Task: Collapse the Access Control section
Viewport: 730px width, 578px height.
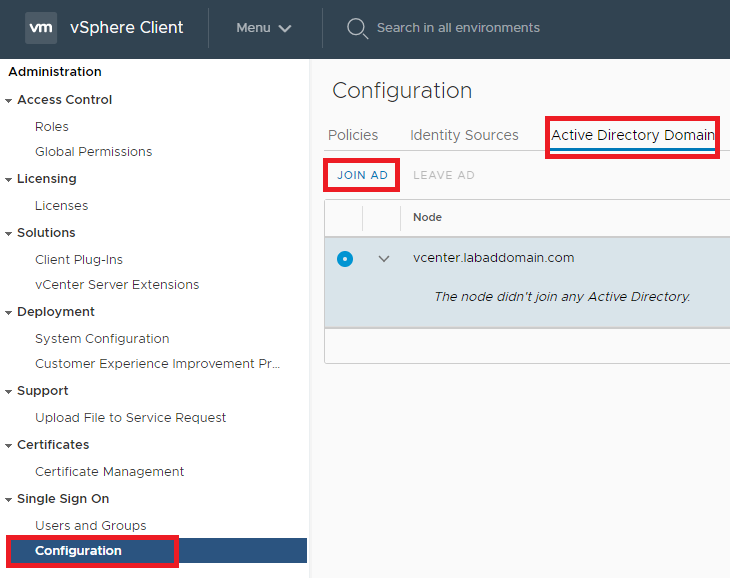Action: (x=9, y=100)
